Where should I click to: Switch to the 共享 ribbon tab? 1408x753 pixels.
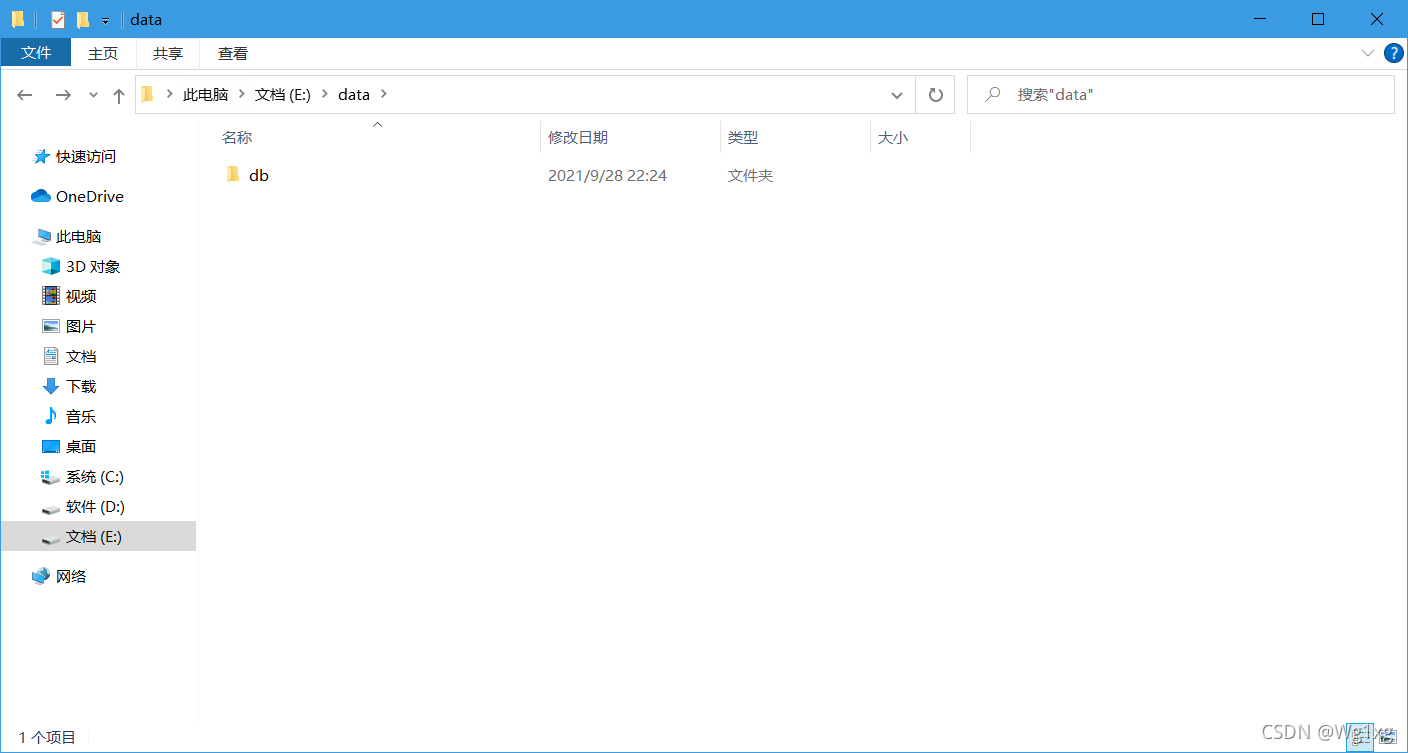[x=168, y=53]
